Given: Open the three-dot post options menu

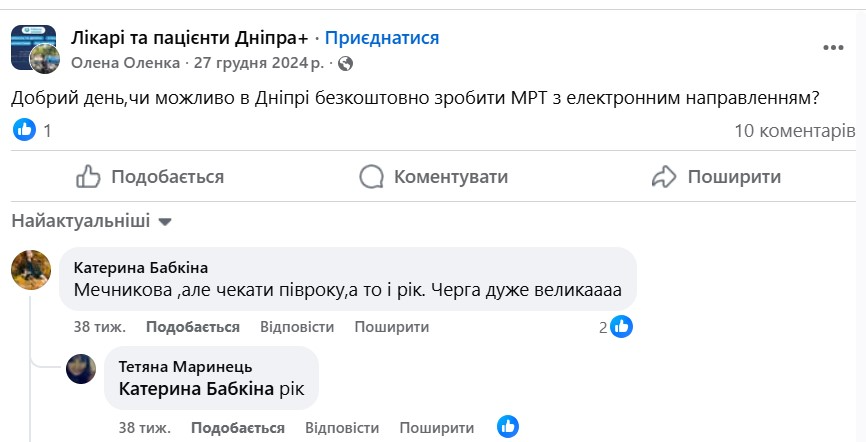Looking at the screenshot, I should click(x=833, y=47).
